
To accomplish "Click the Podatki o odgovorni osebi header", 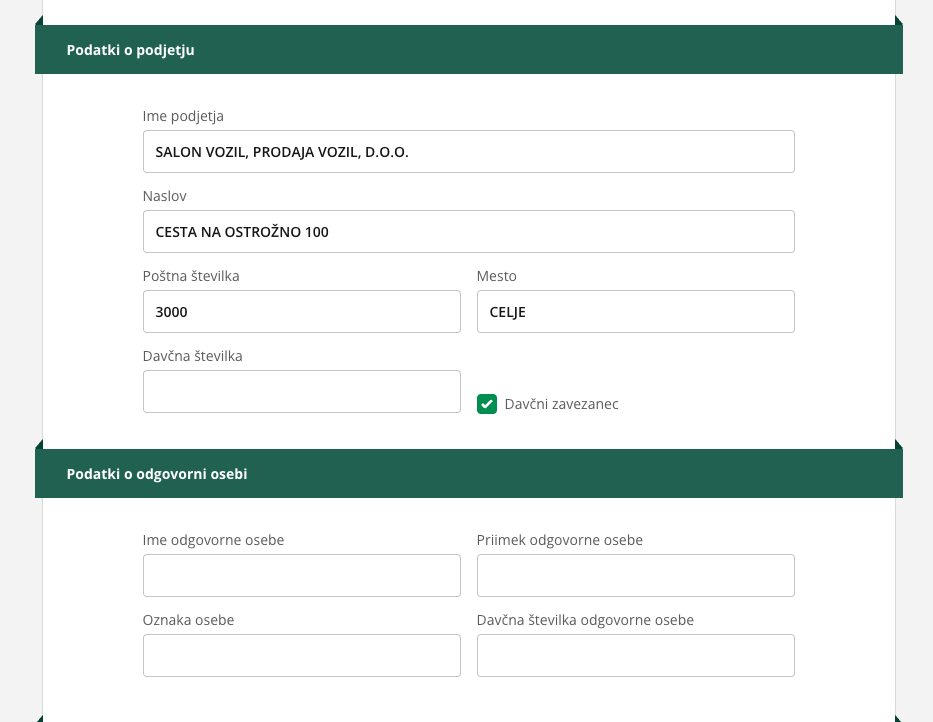I will [157, 474].
